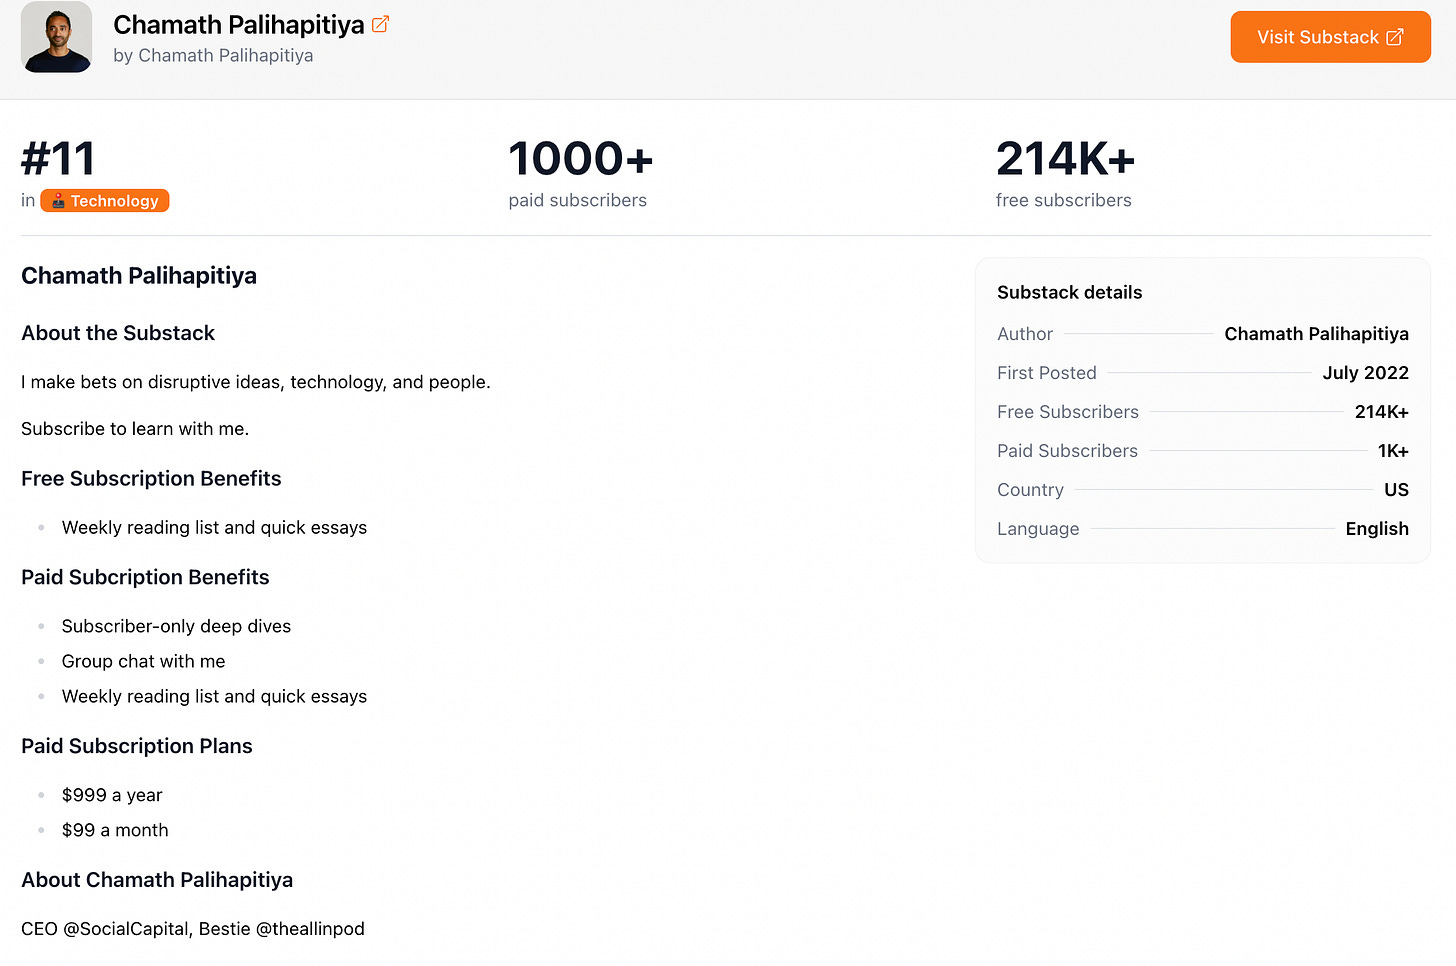Click the 'Author' label in Substack details
This screenshot has width=1456, height=966.
pos(1025,334)
